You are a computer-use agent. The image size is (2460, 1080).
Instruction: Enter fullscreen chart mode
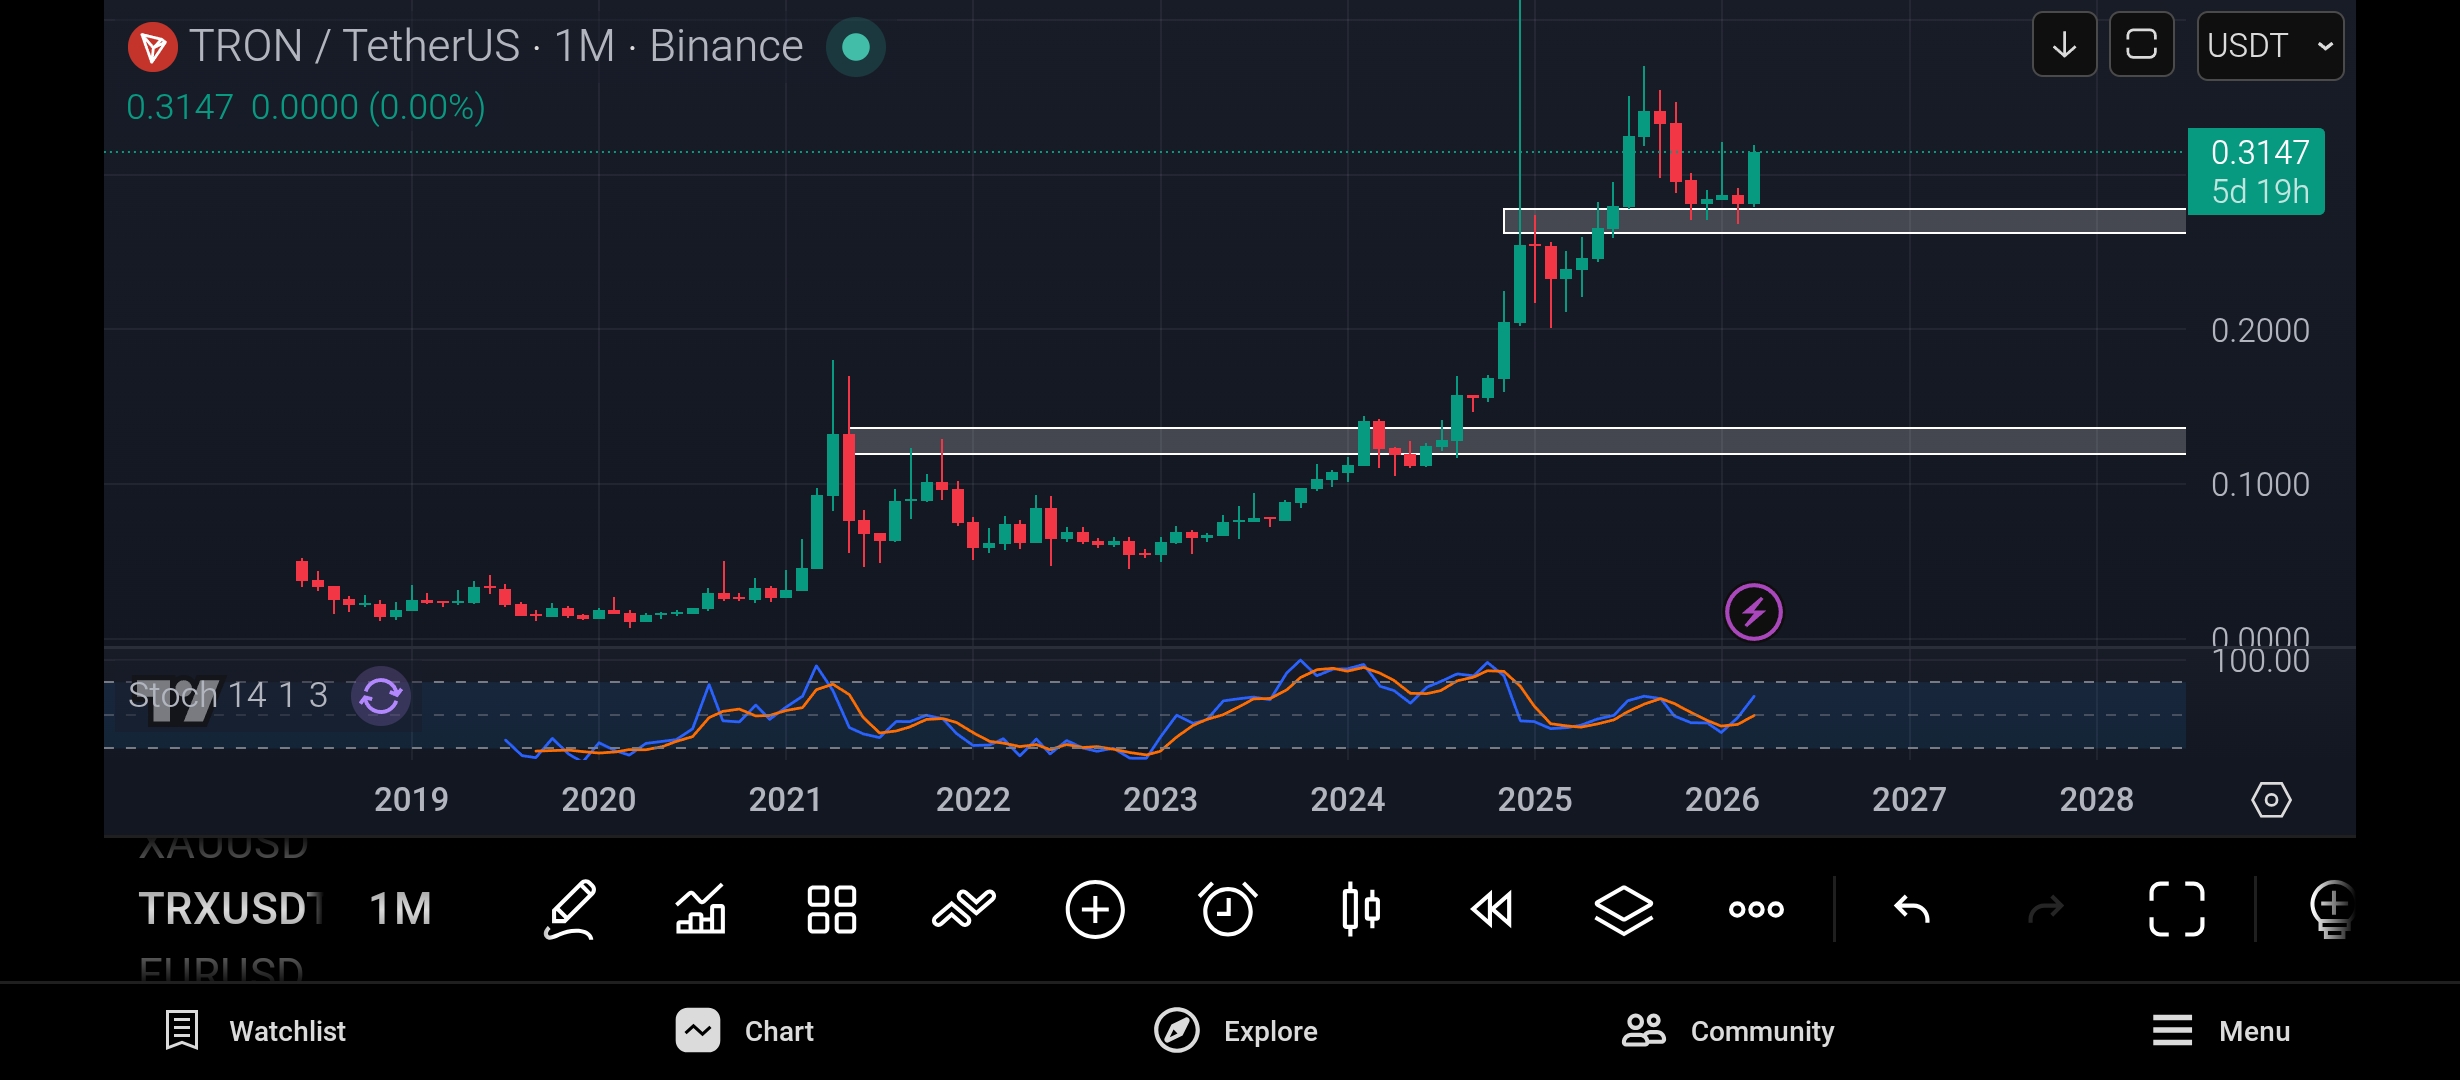tap(2176, 909)
